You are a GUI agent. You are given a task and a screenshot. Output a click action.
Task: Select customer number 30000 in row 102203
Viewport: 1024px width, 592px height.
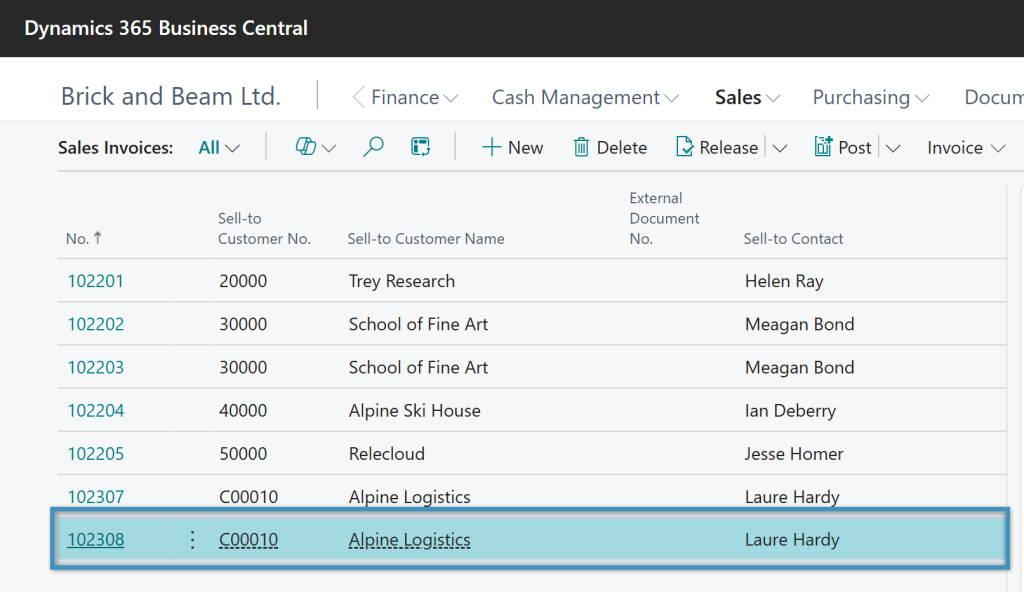pos(243,367)
